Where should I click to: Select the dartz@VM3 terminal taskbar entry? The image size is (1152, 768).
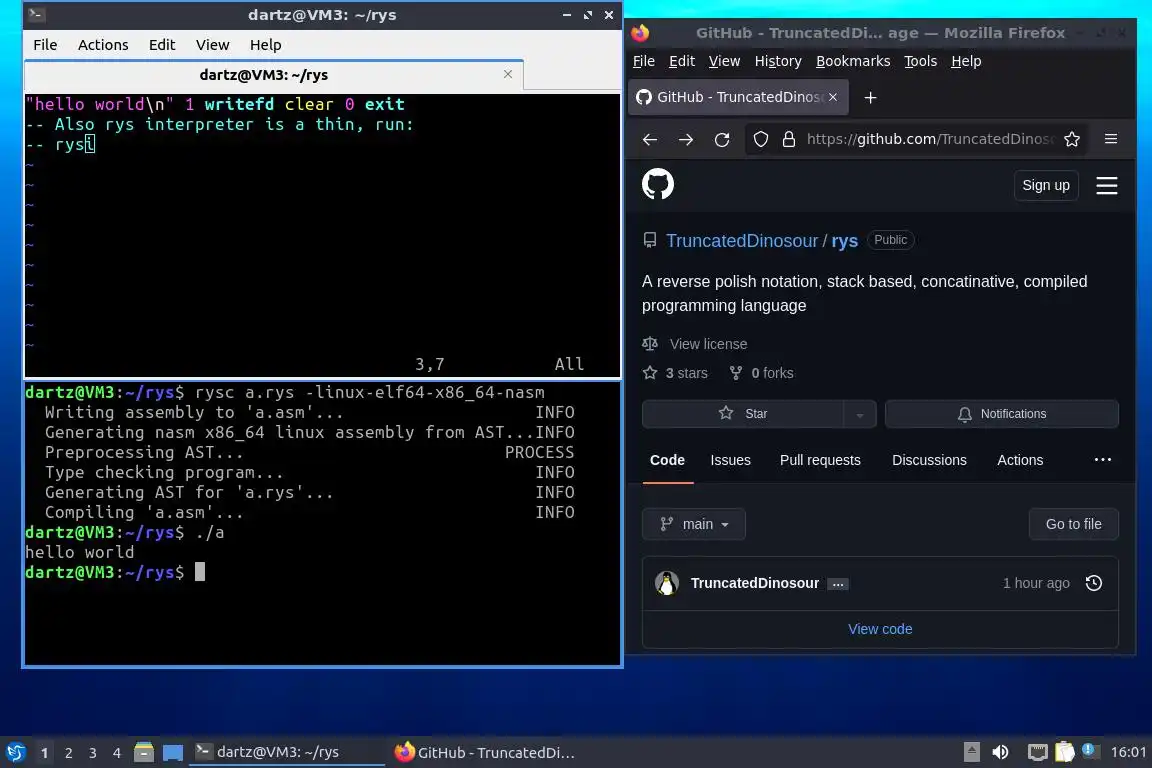click(x=287, y=752)
